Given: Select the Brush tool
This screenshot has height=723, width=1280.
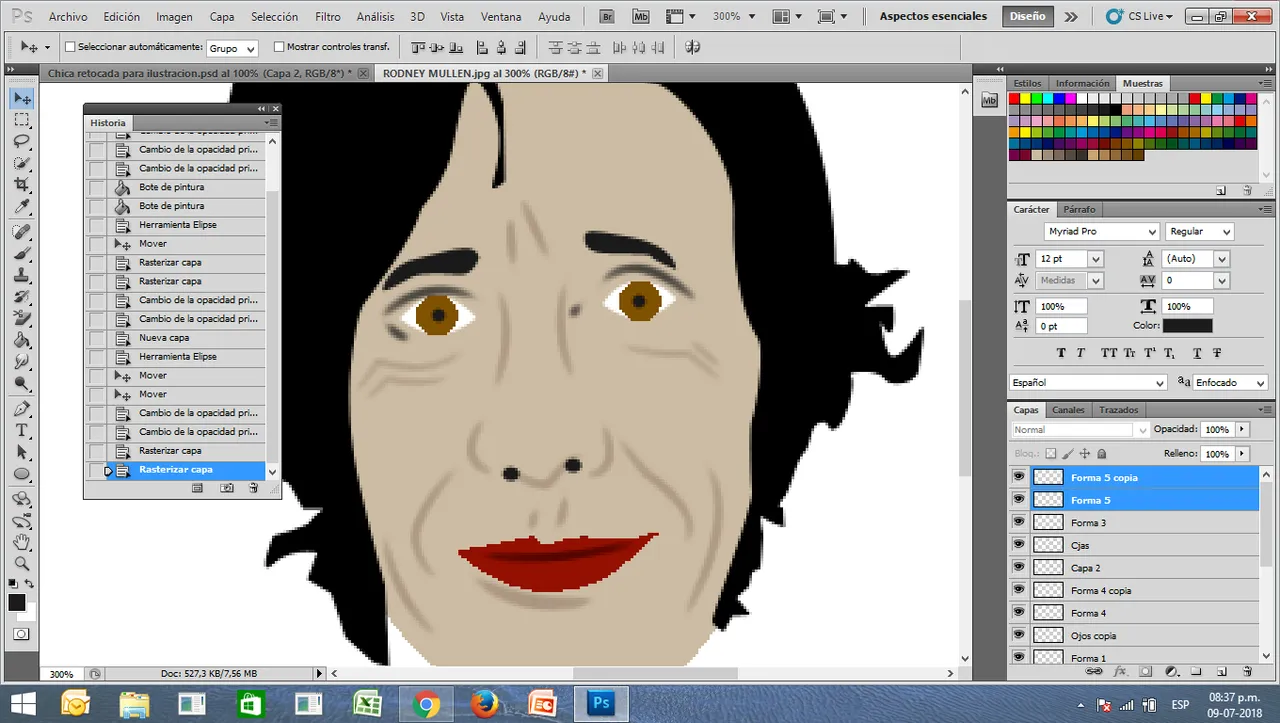Looking at the screenshot, I should (21, 253).
